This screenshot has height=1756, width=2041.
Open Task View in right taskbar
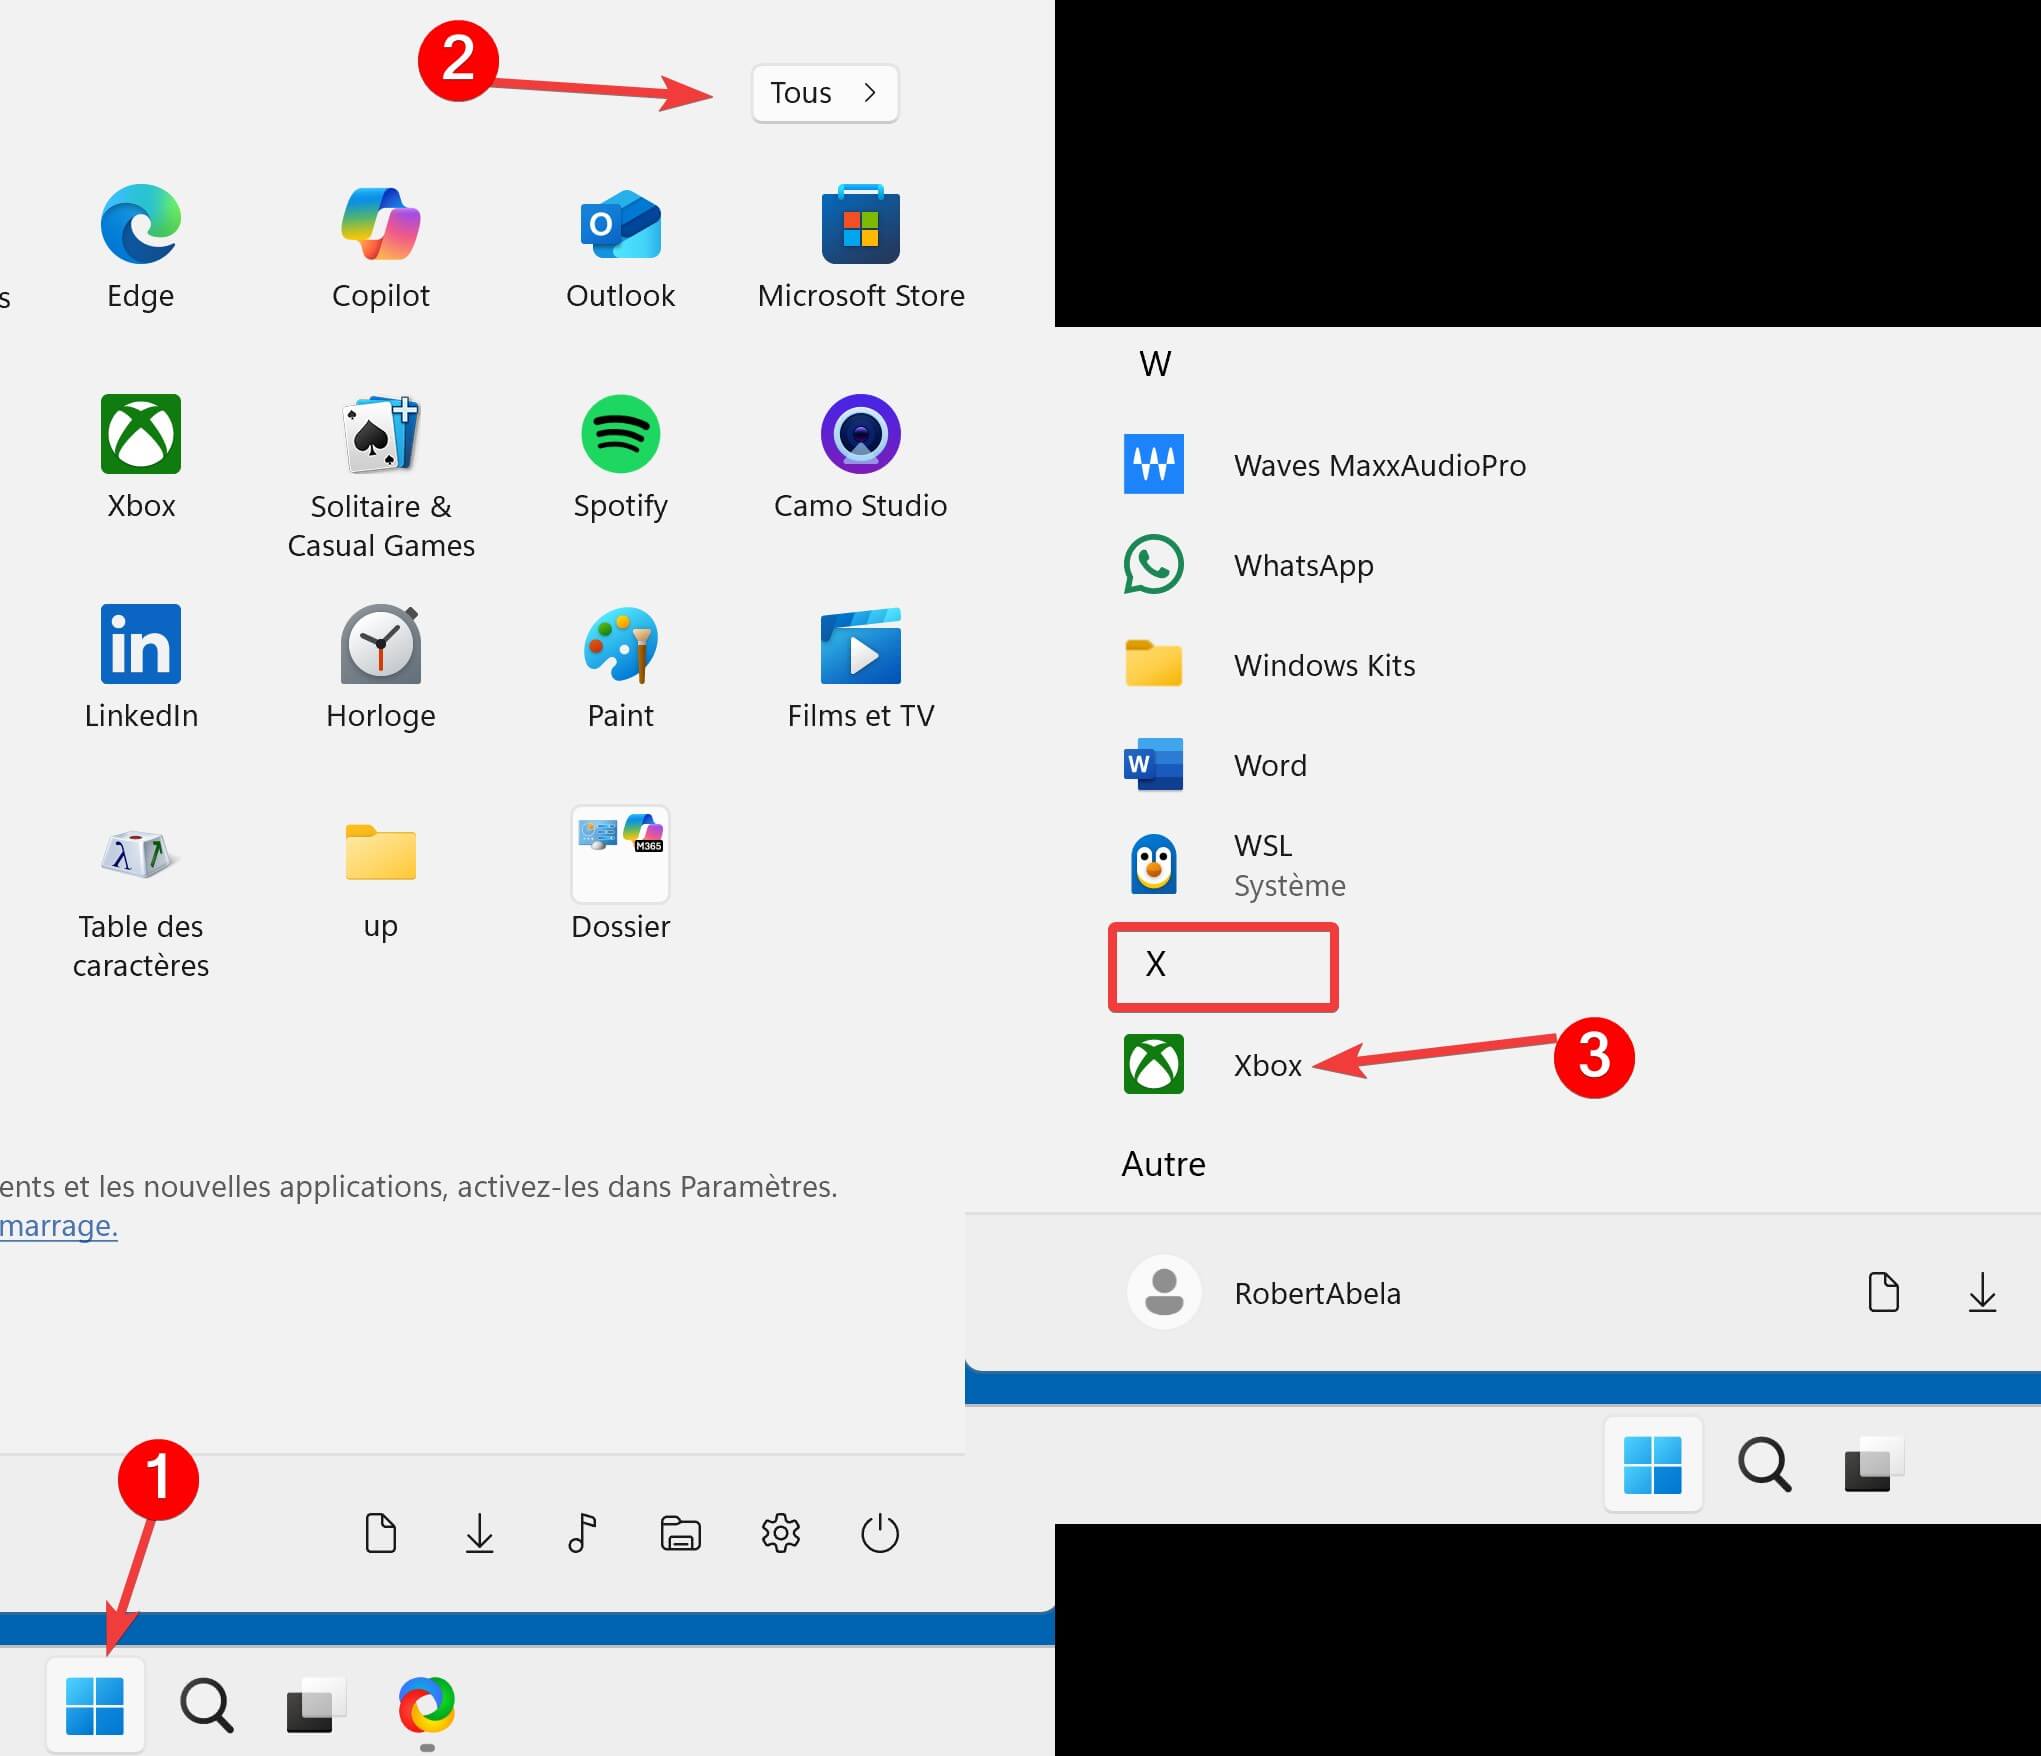click(1874, 1464)
